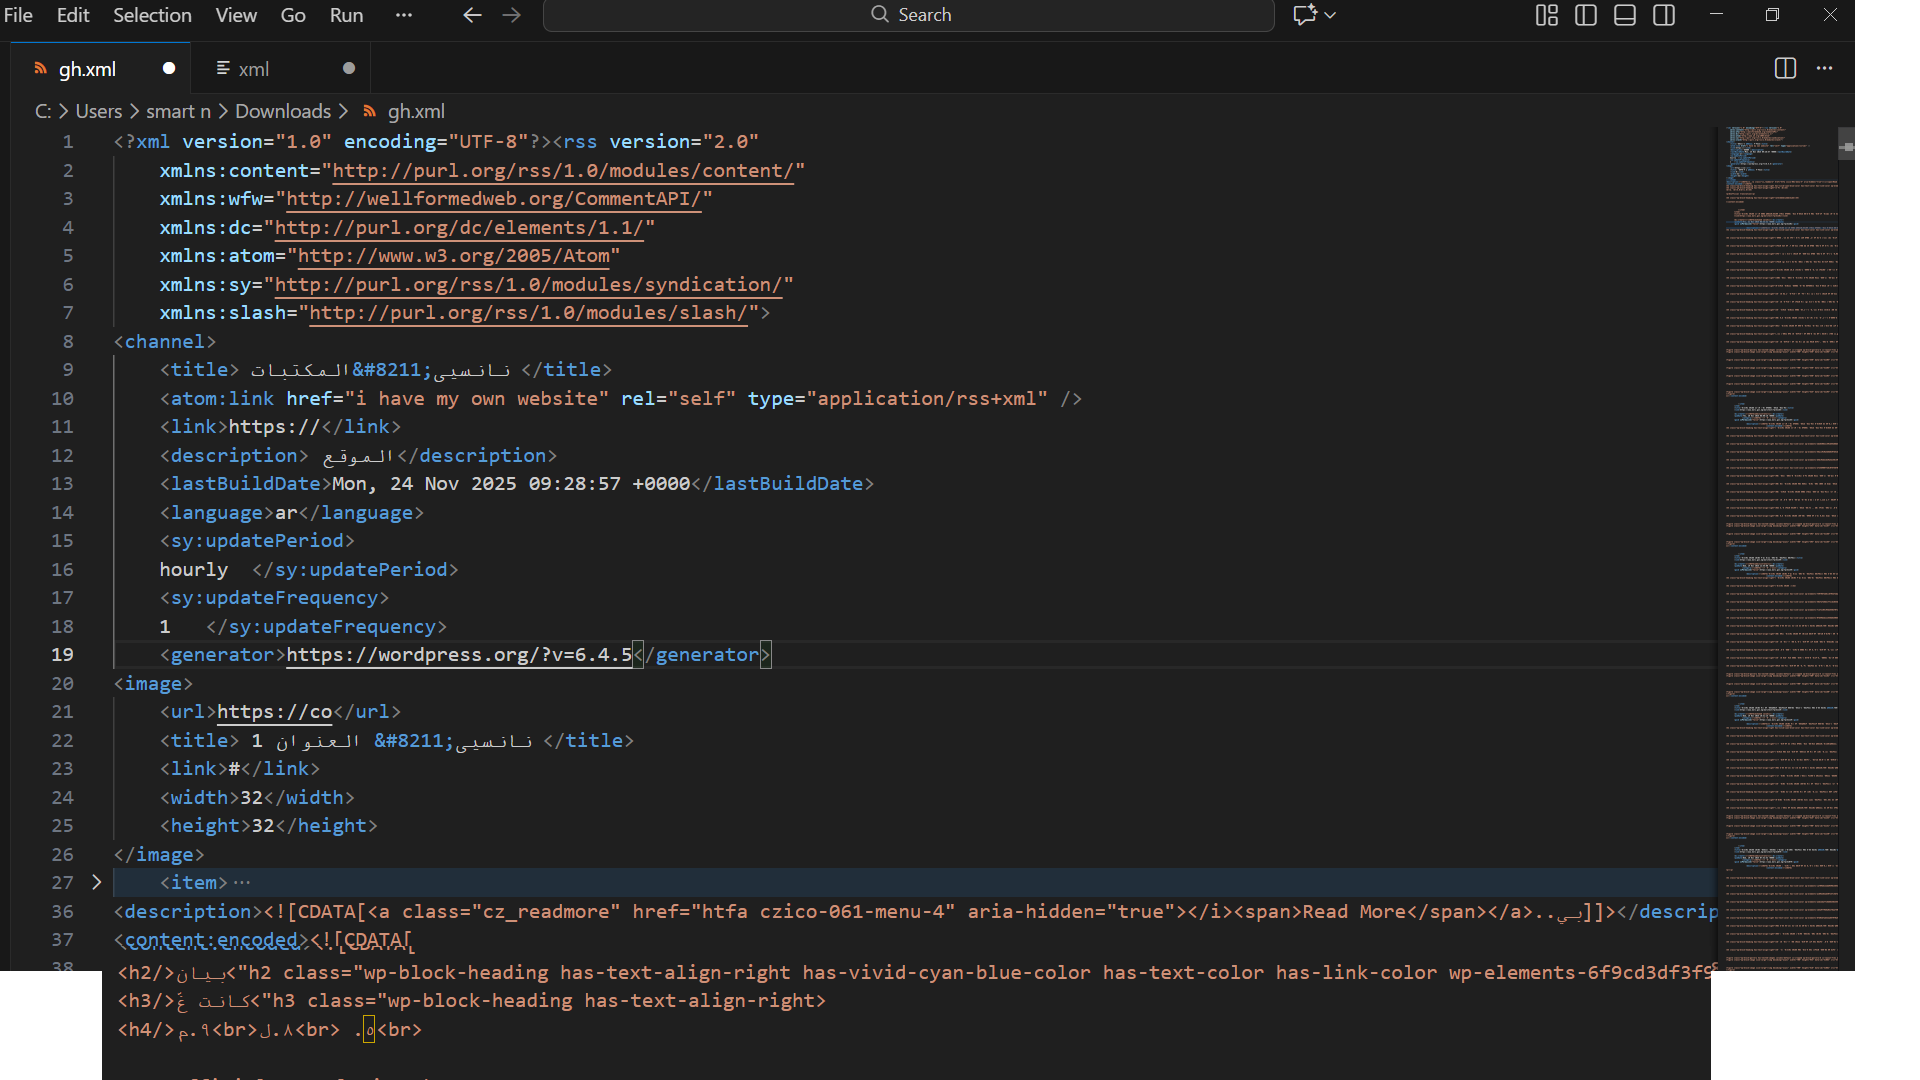Image resolution: width=1920 pixels, height=1080 pixels.
Task: Click the Customize Layout icon
Action: (x=1546, y=15)
